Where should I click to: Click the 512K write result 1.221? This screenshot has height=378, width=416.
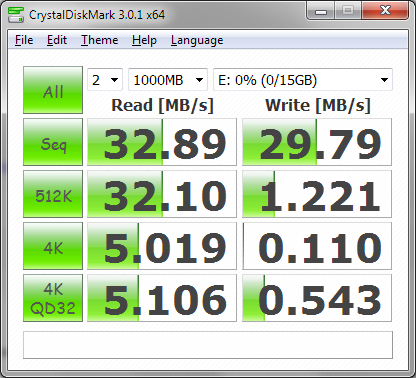click(317, 194)
